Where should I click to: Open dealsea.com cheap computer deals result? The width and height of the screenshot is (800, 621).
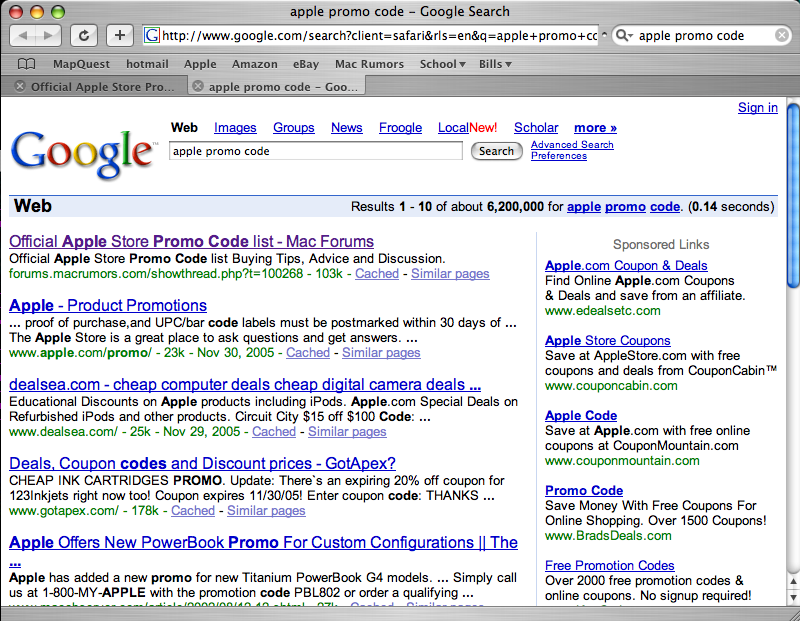pos(245,384)
